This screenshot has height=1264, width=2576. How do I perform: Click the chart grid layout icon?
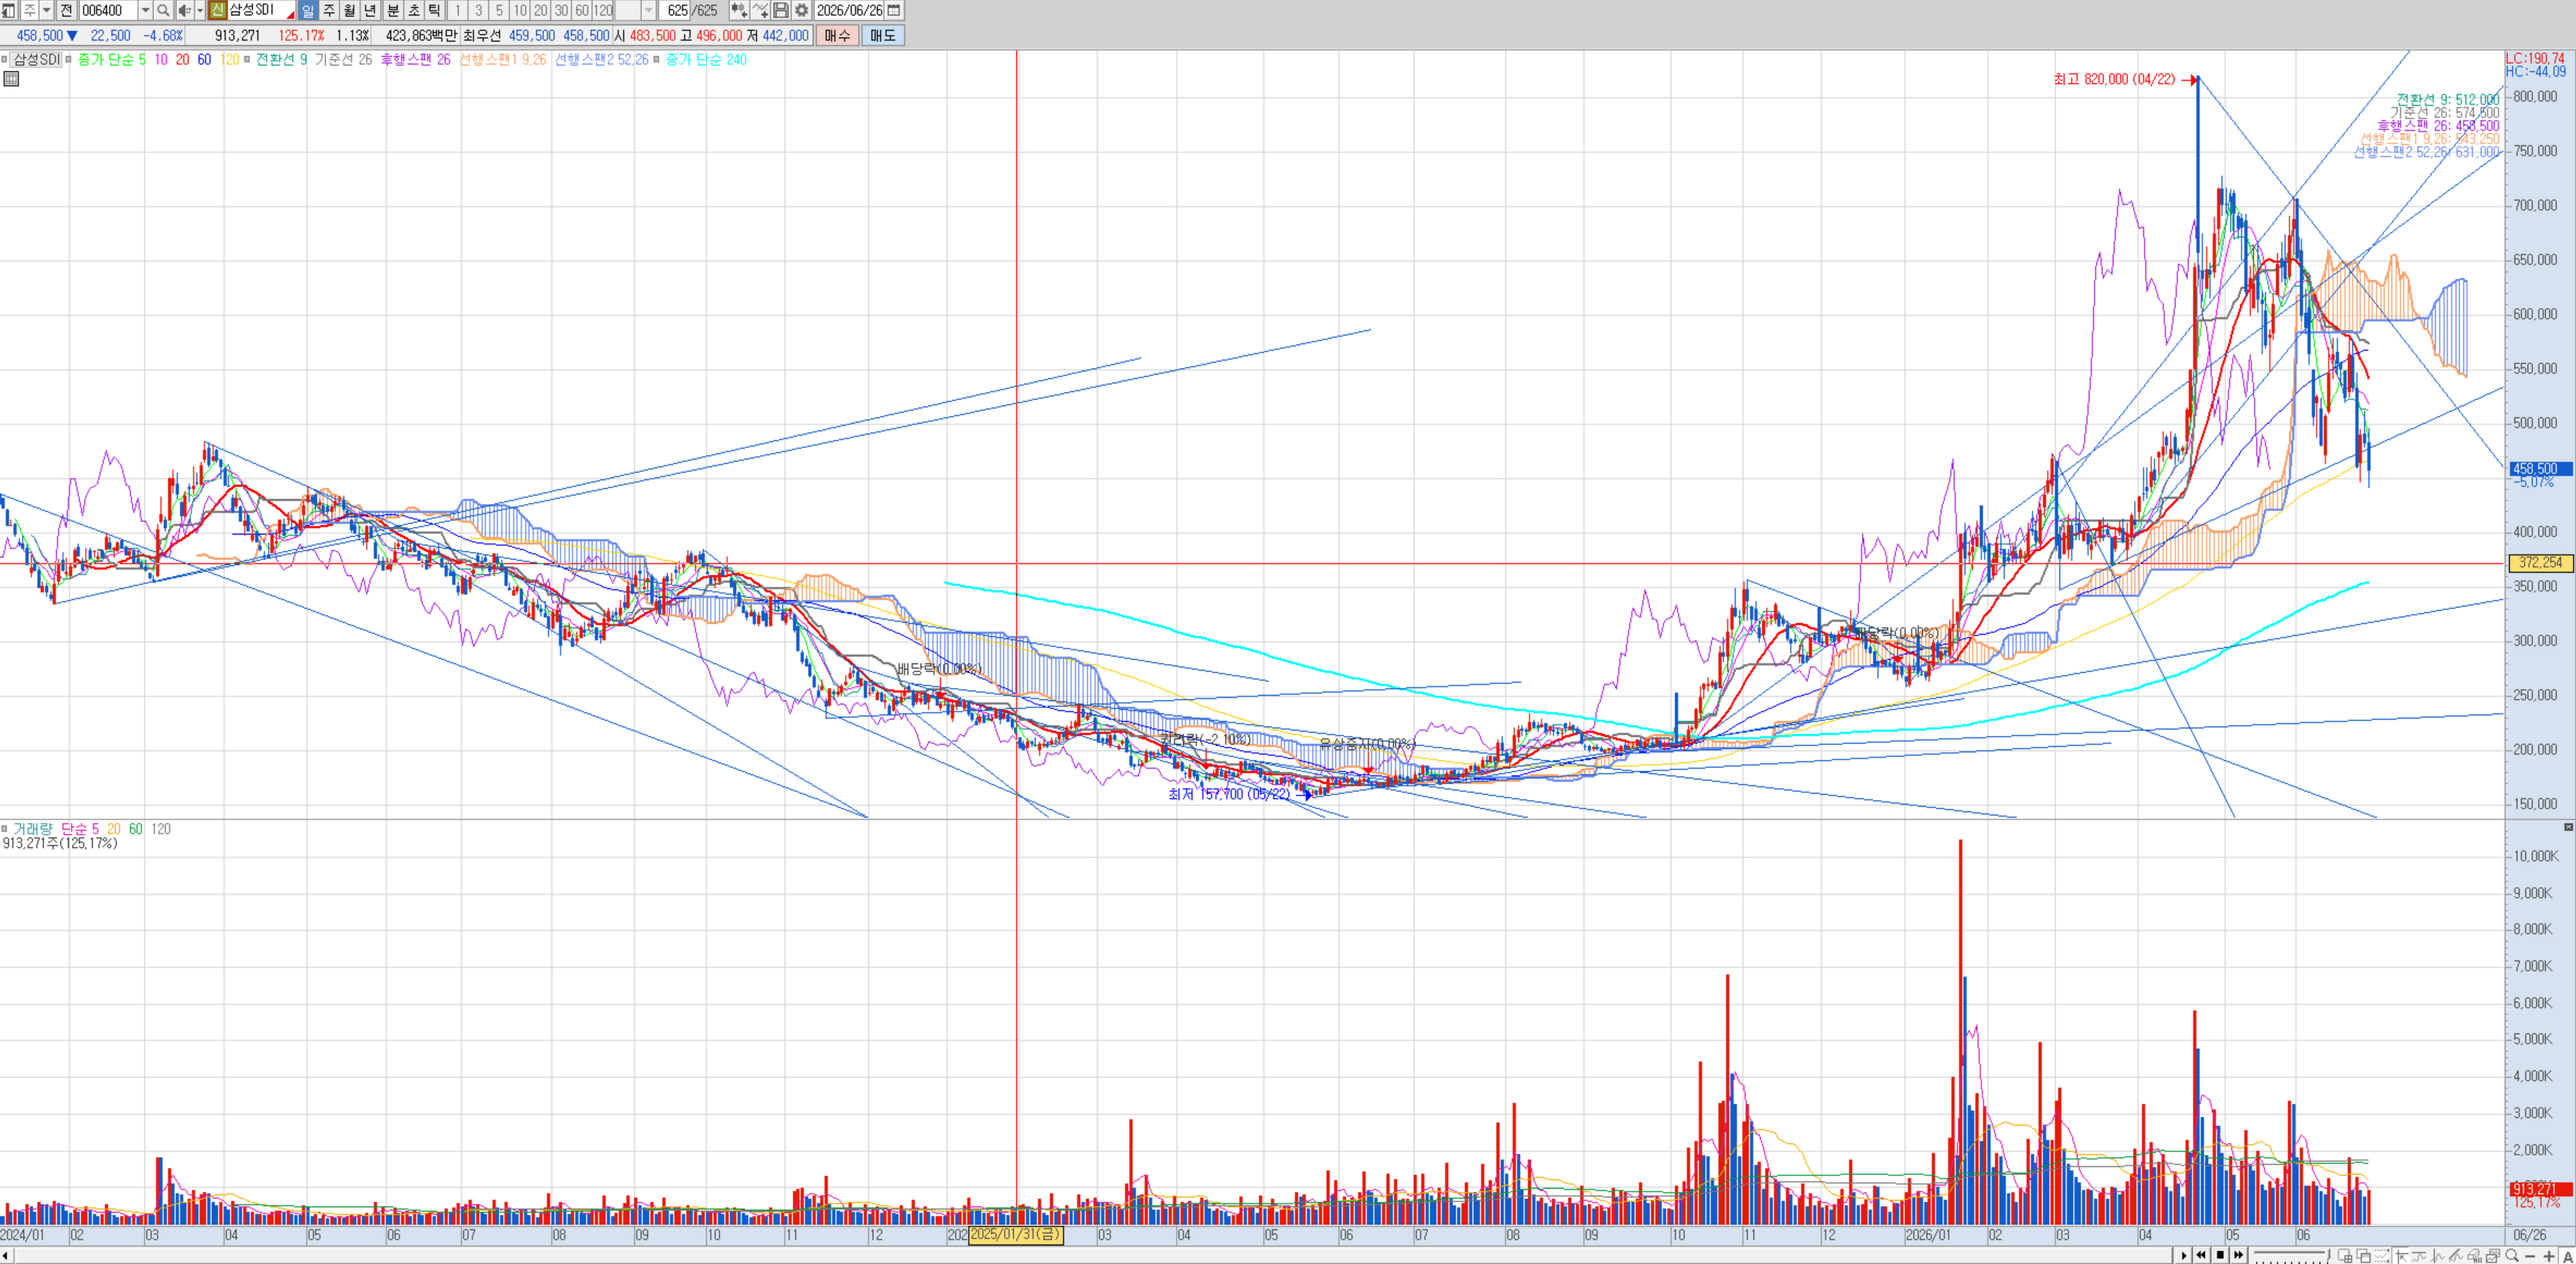point(2344,1256)
